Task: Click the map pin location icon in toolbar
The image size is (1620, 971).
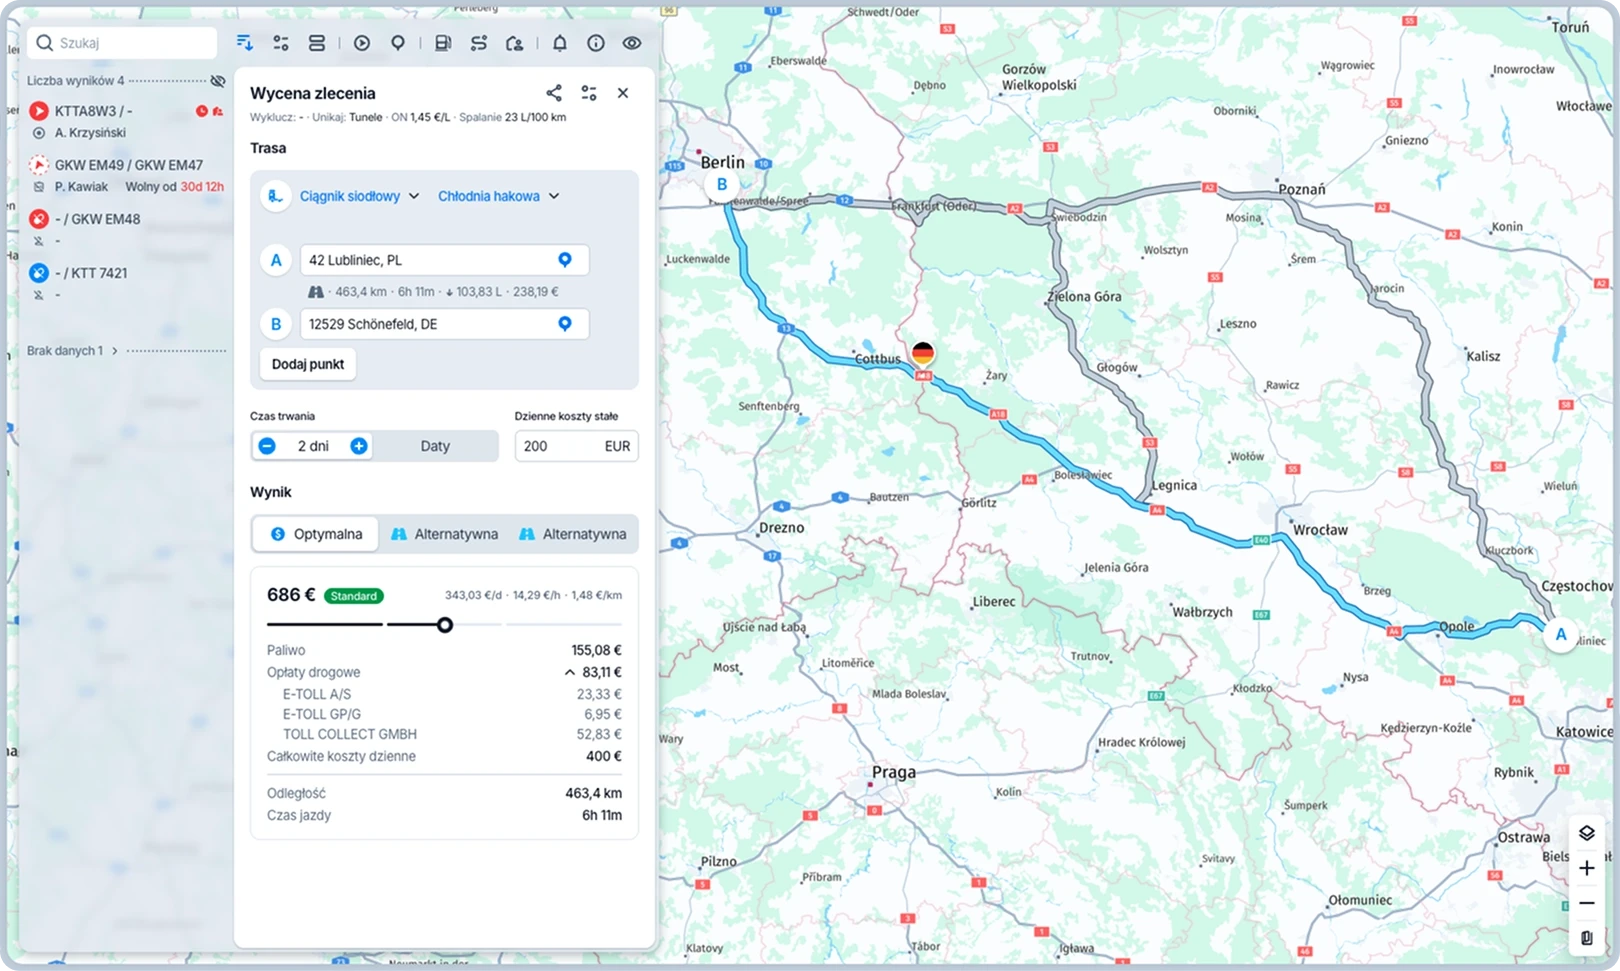Action: (398, 43)
